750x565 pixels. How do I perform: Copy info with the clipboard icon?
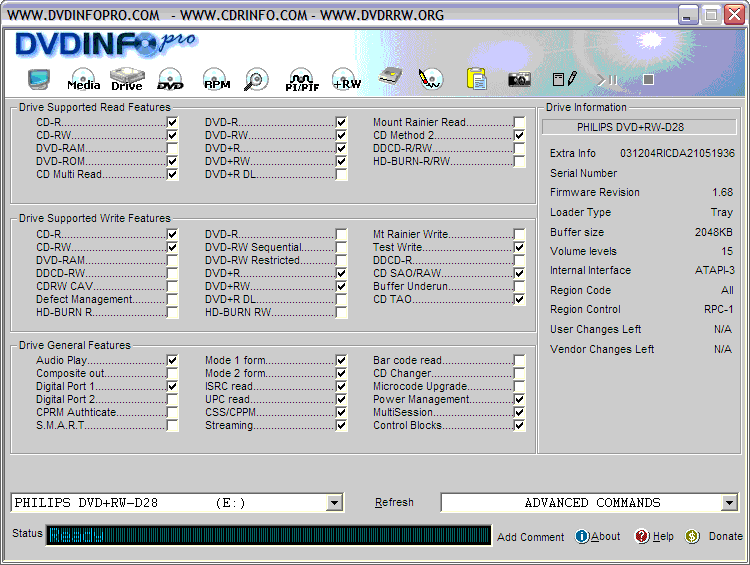[476, 79]
